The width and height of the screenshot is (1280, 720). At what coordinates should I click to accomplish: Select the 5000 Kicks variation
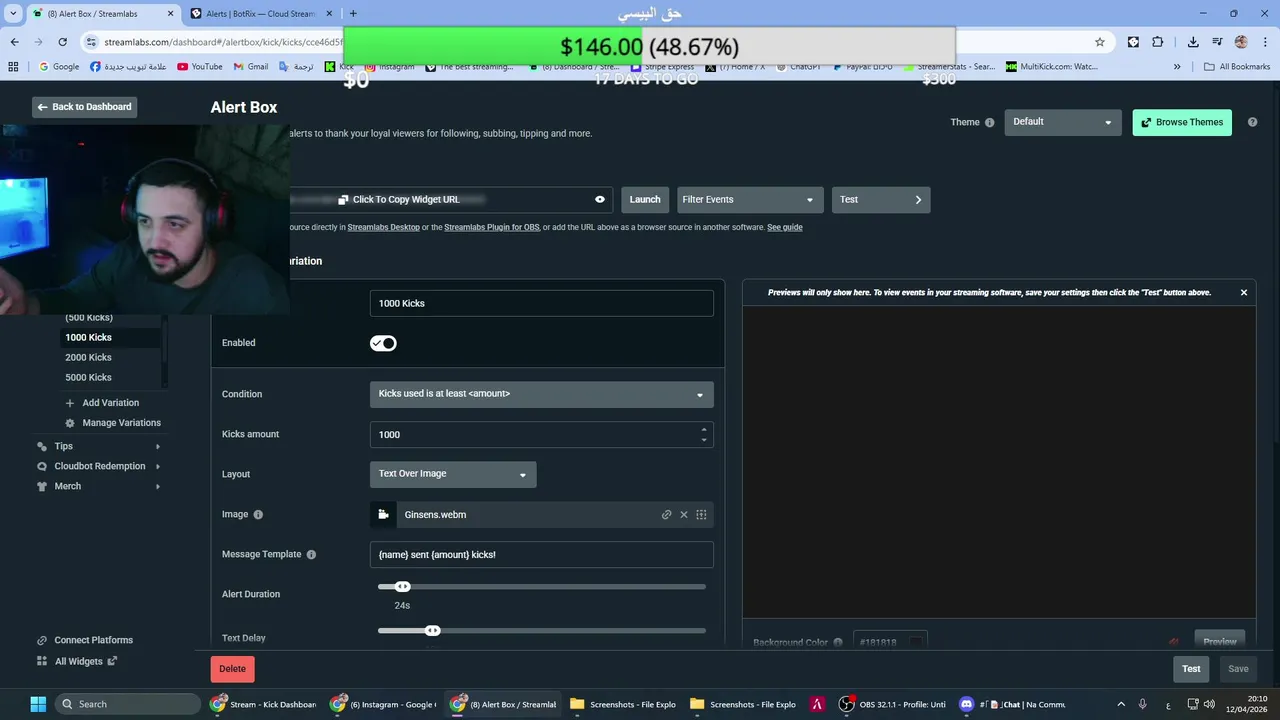pyautogui.click(x=88, y=377)
